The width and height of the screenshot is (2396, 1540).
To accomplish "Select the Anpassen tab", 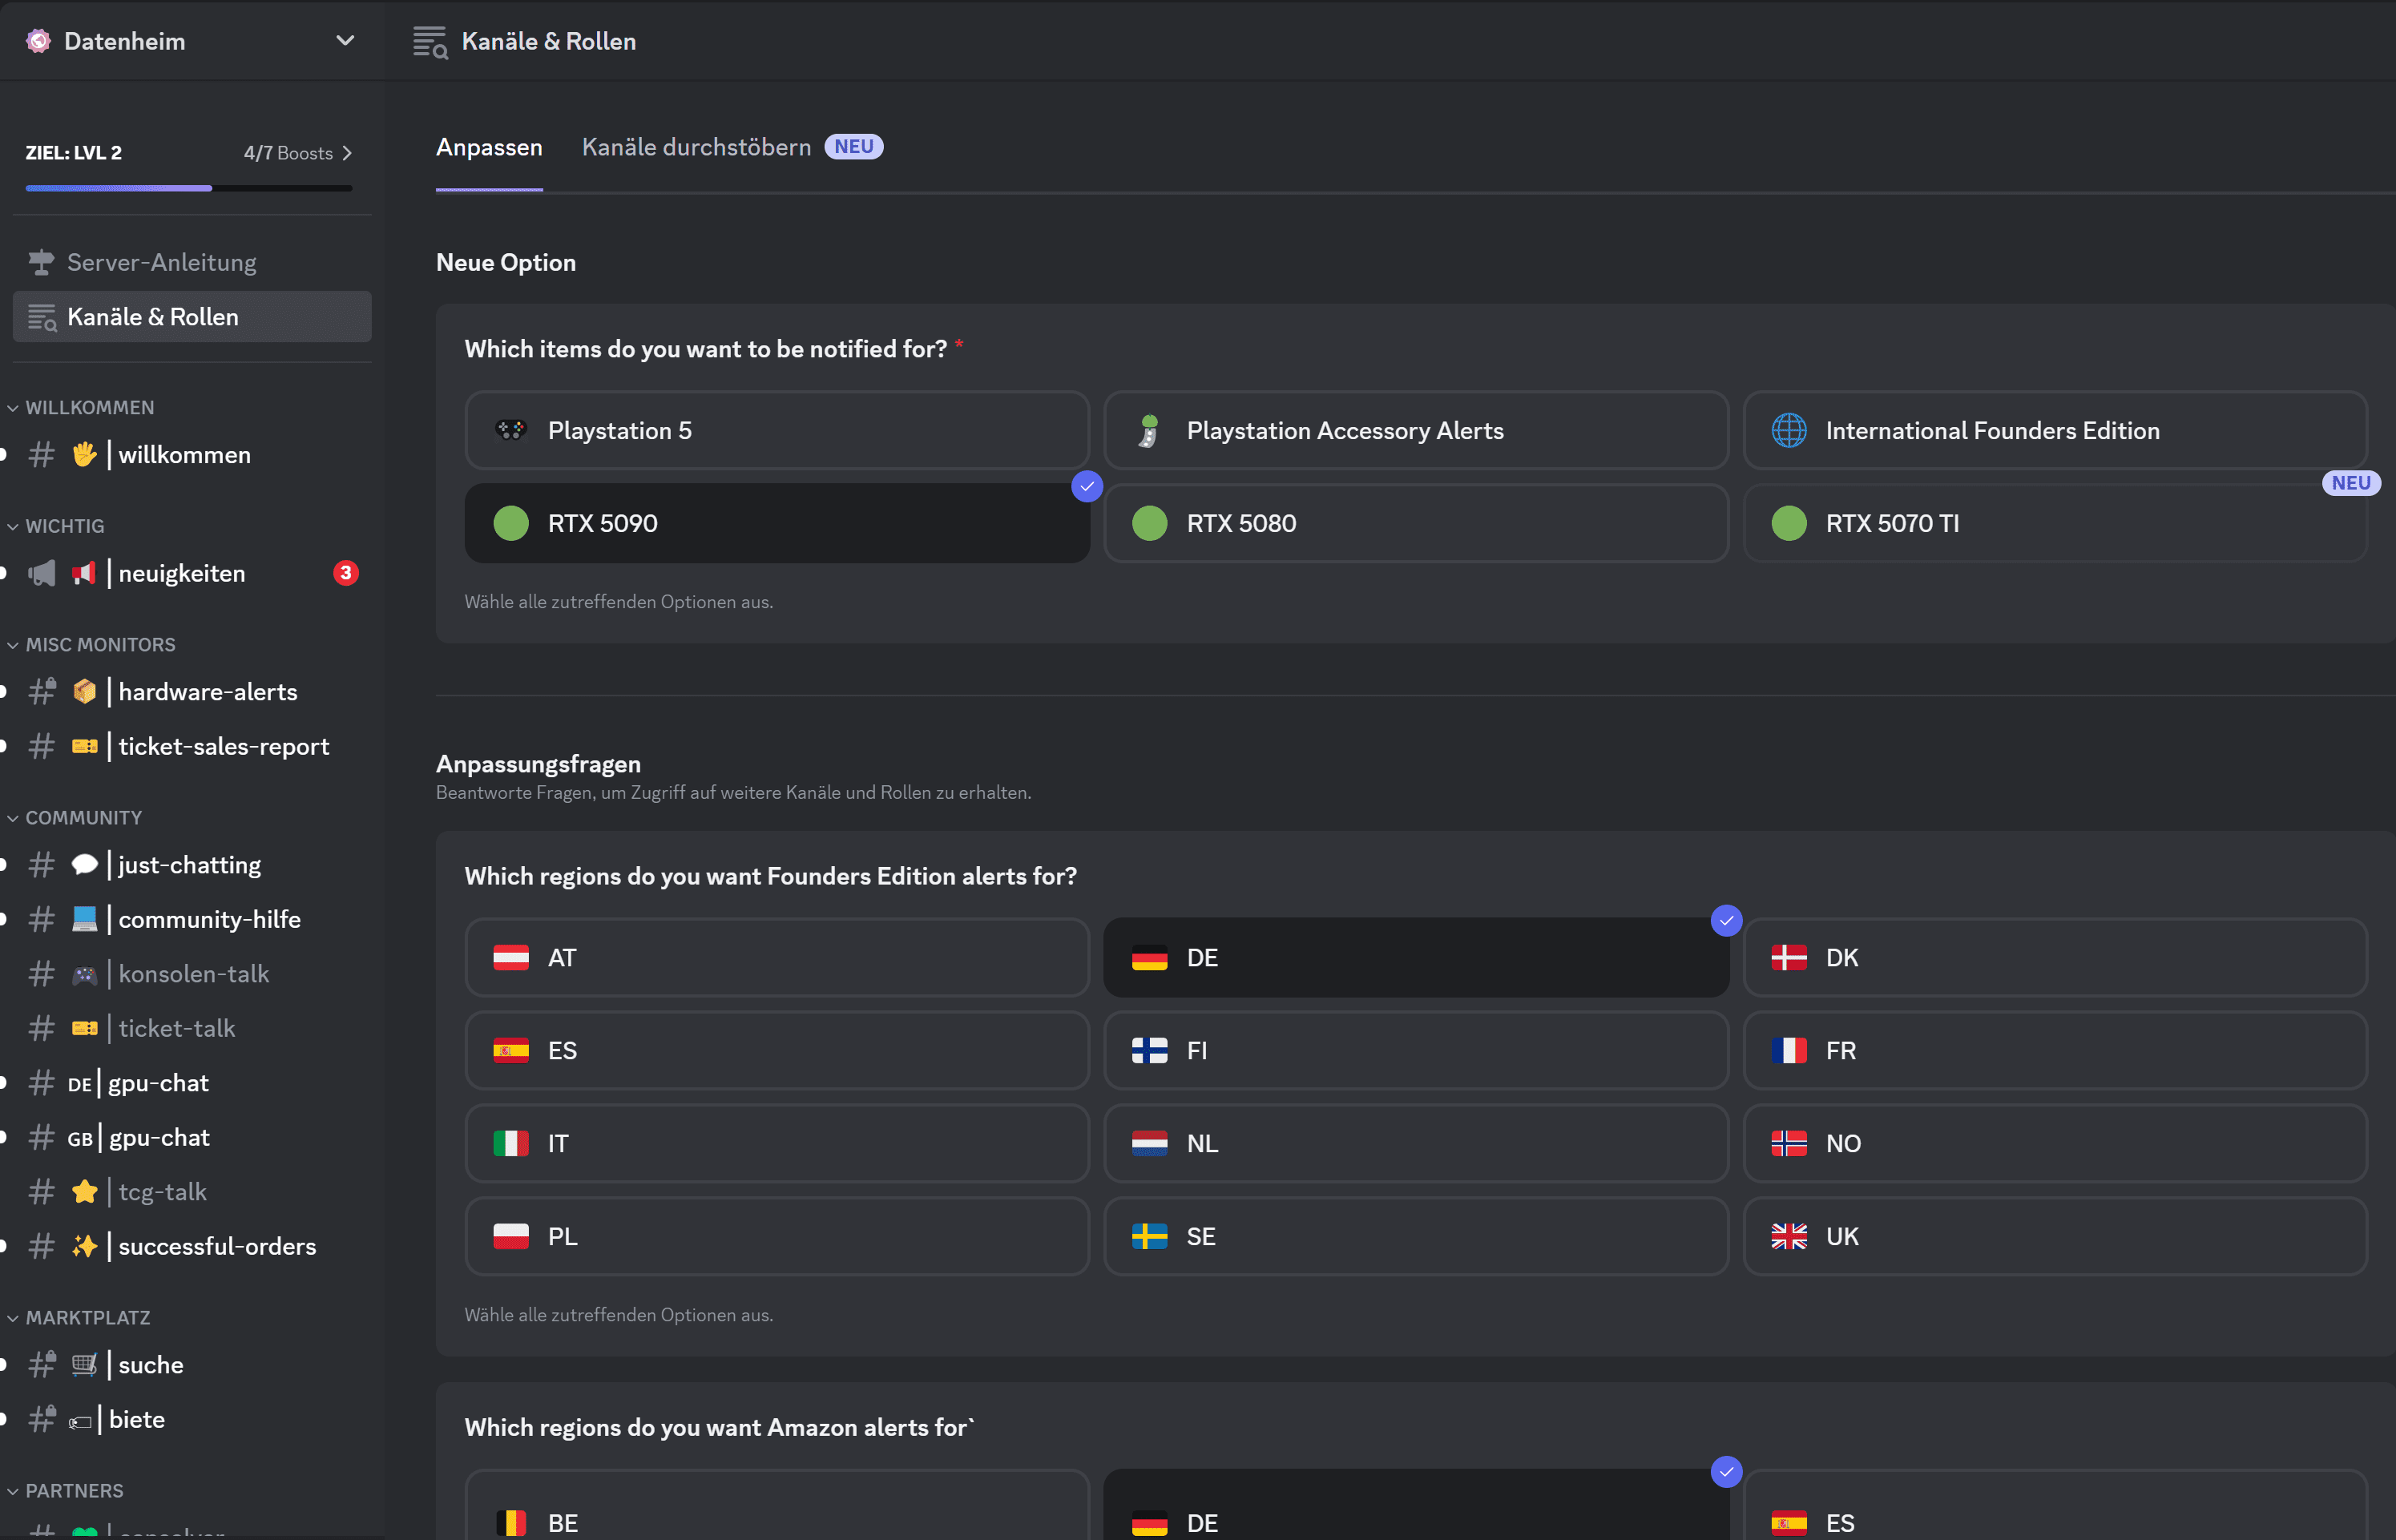I will coord(489,147).
